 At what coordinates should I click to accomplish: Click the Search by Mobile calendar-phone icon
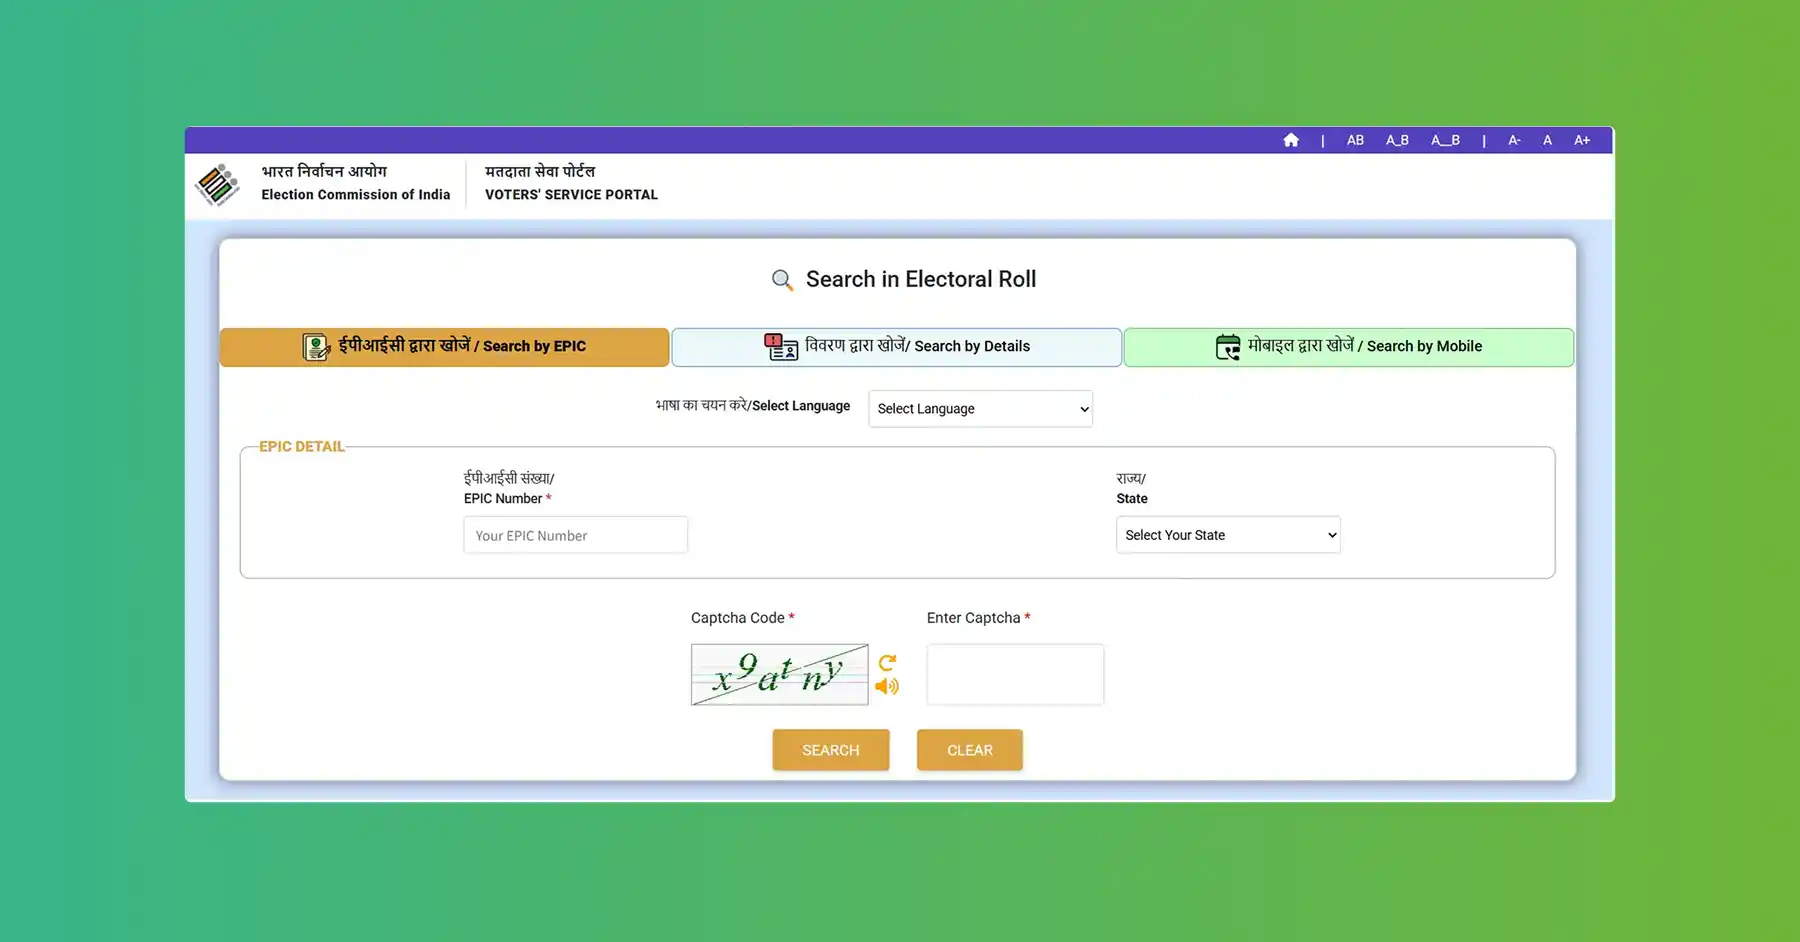click(1227, 347)
